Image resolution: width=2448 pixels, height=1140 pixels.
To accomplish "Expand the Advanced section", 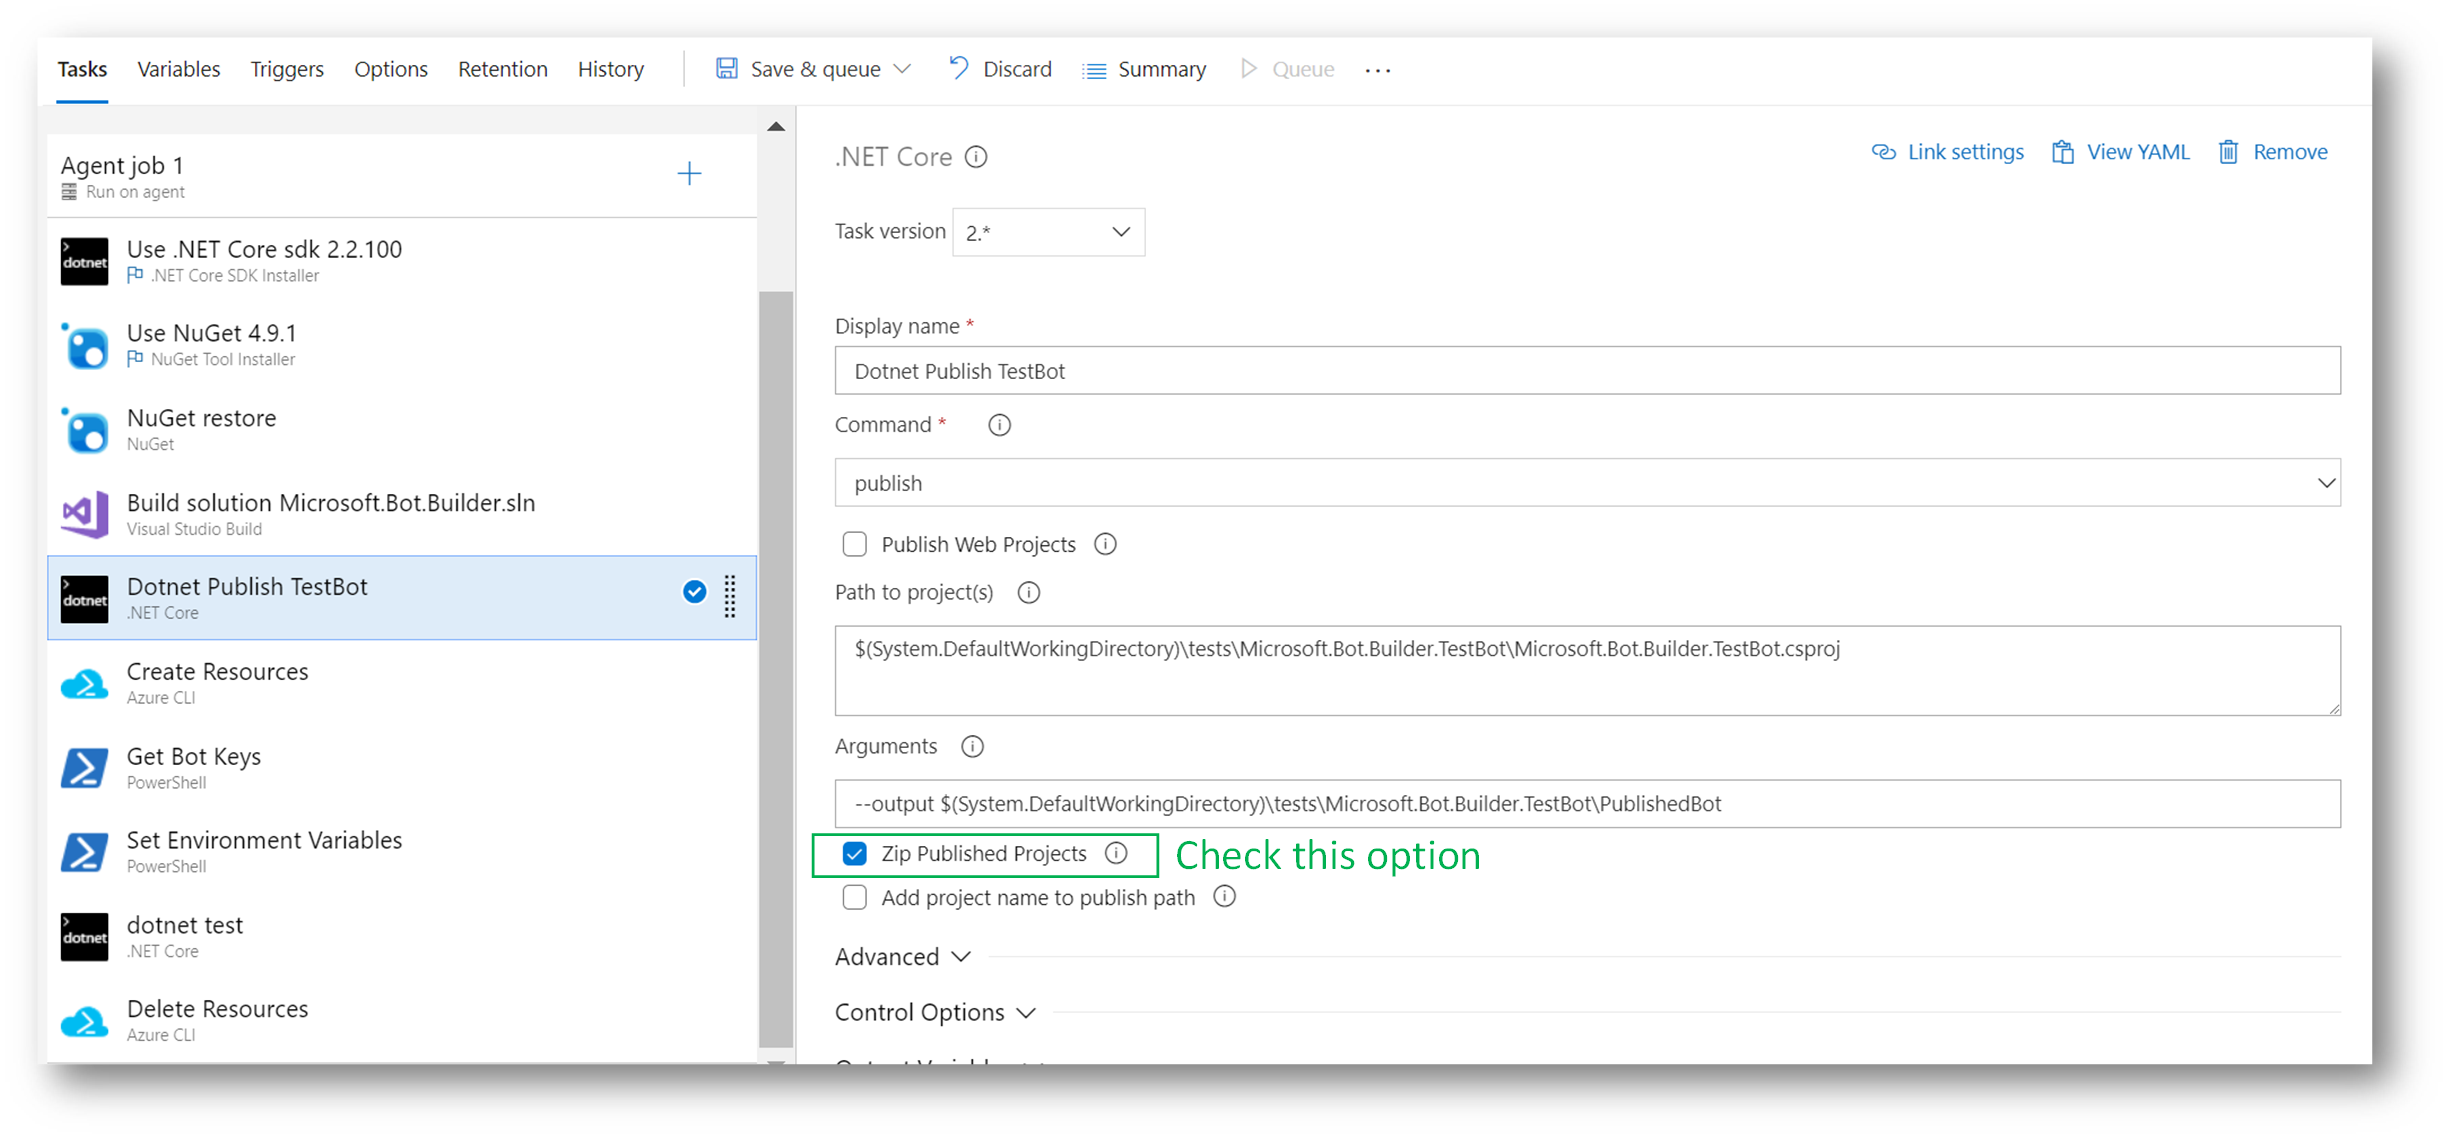I will point(902,957).
